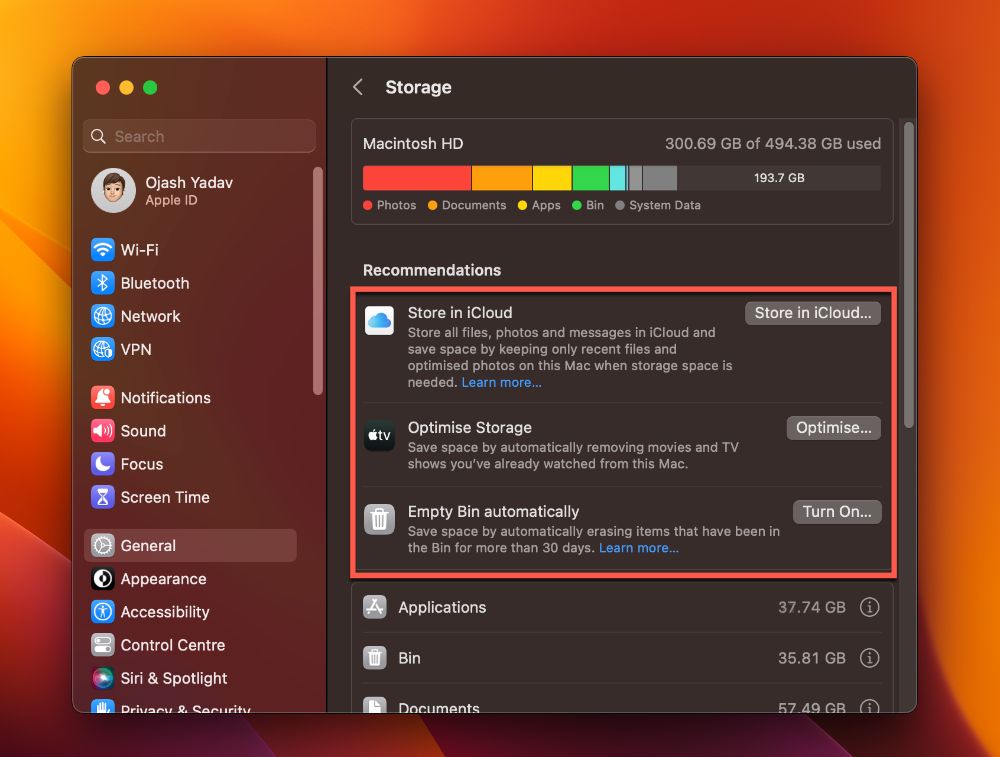Select General label in sidebar
The width and height of the screenshot is (1000, 757).
coord(148,546)
